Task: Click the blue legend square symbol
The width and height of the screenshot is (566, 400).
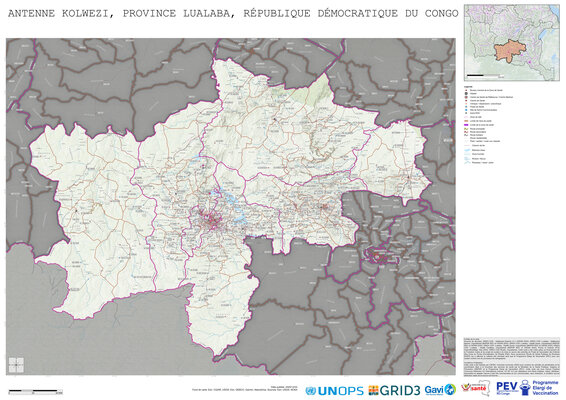Action: [466, 110]
